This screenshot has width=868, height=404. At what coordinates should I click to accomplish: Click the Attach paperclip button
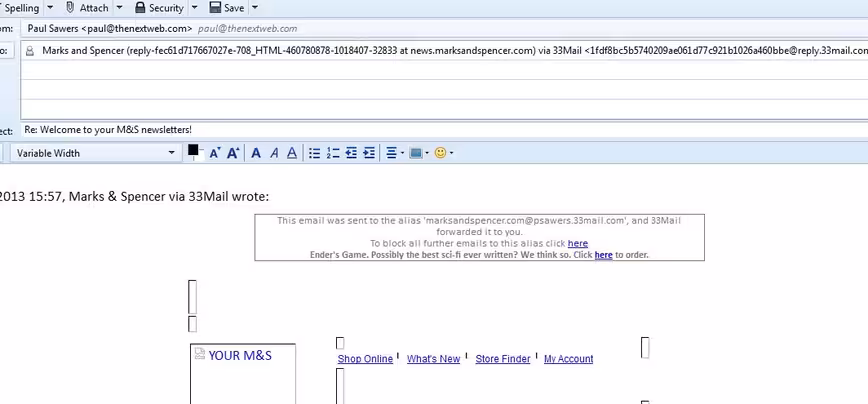coord(87,8)
